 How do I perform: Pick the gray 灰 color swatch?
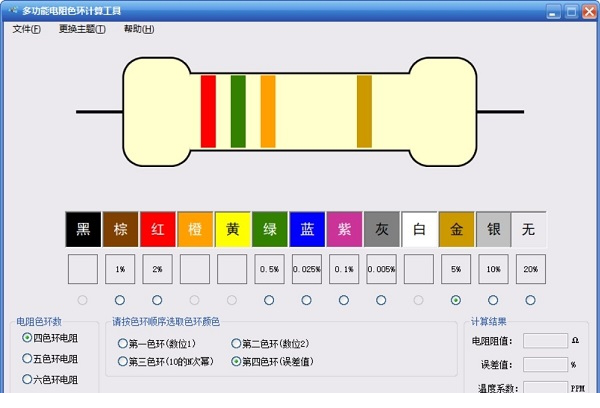click(x=382, y=229)
